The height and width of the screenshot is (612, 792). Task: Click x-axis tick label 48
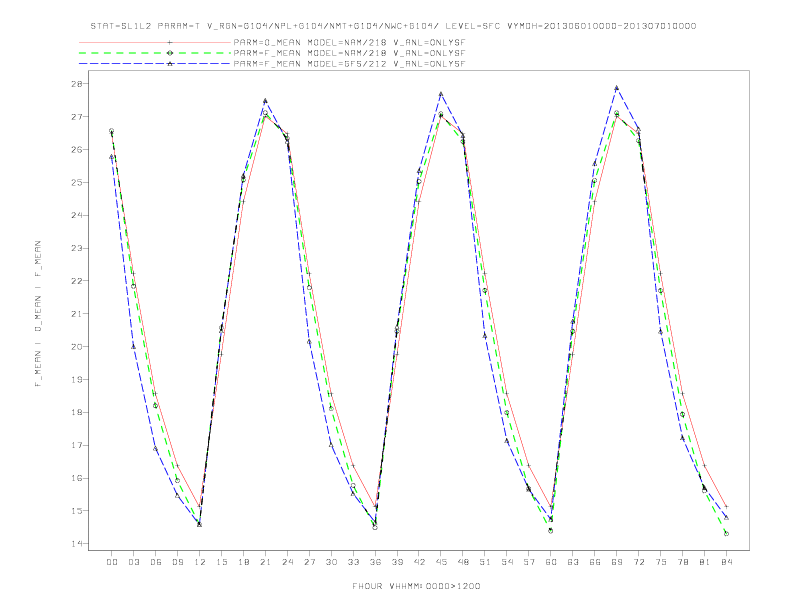463,562
